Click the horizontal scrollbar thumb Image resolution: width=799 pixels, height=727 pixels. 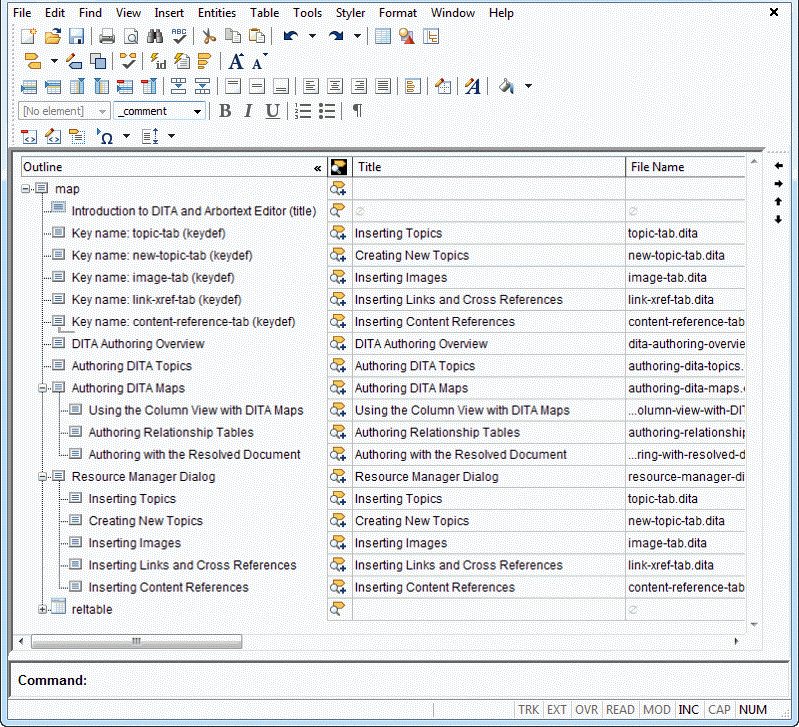pyautogui.click(x=137, y=641)
